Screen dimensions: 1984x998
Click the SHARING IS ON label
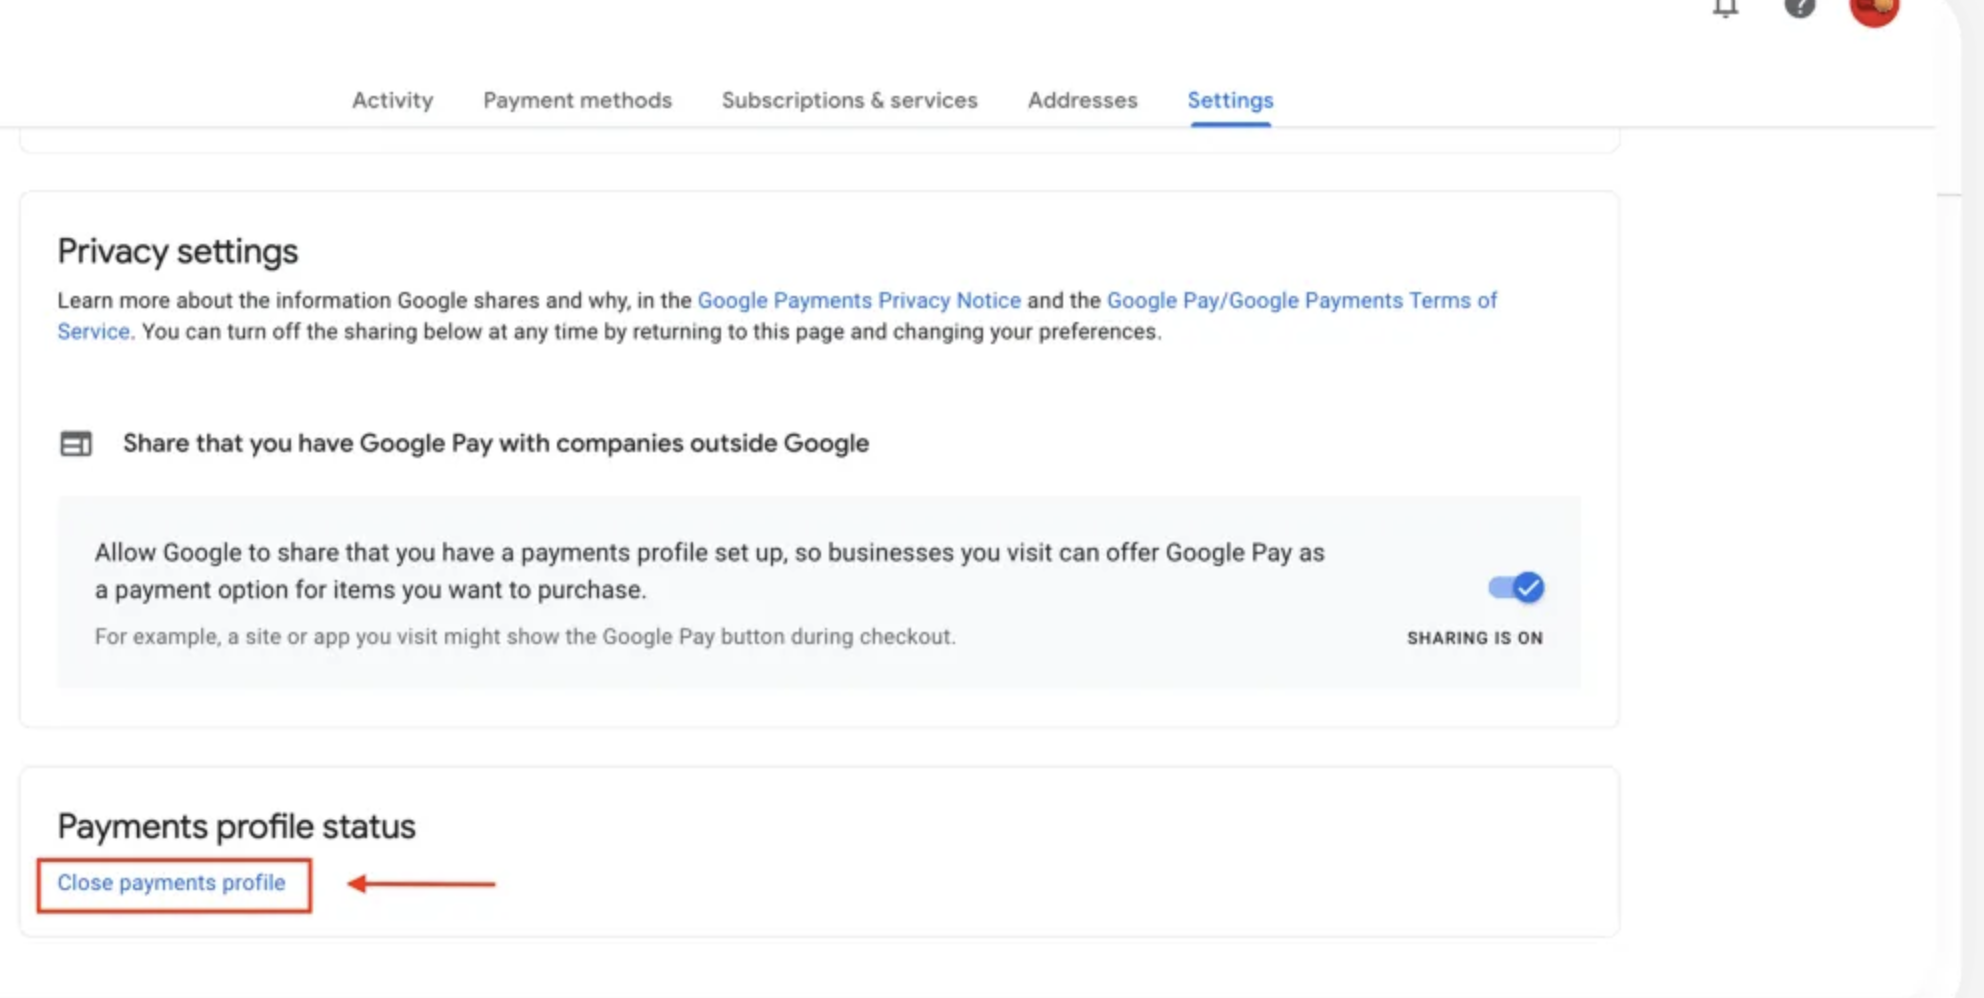click(1474, 638)
